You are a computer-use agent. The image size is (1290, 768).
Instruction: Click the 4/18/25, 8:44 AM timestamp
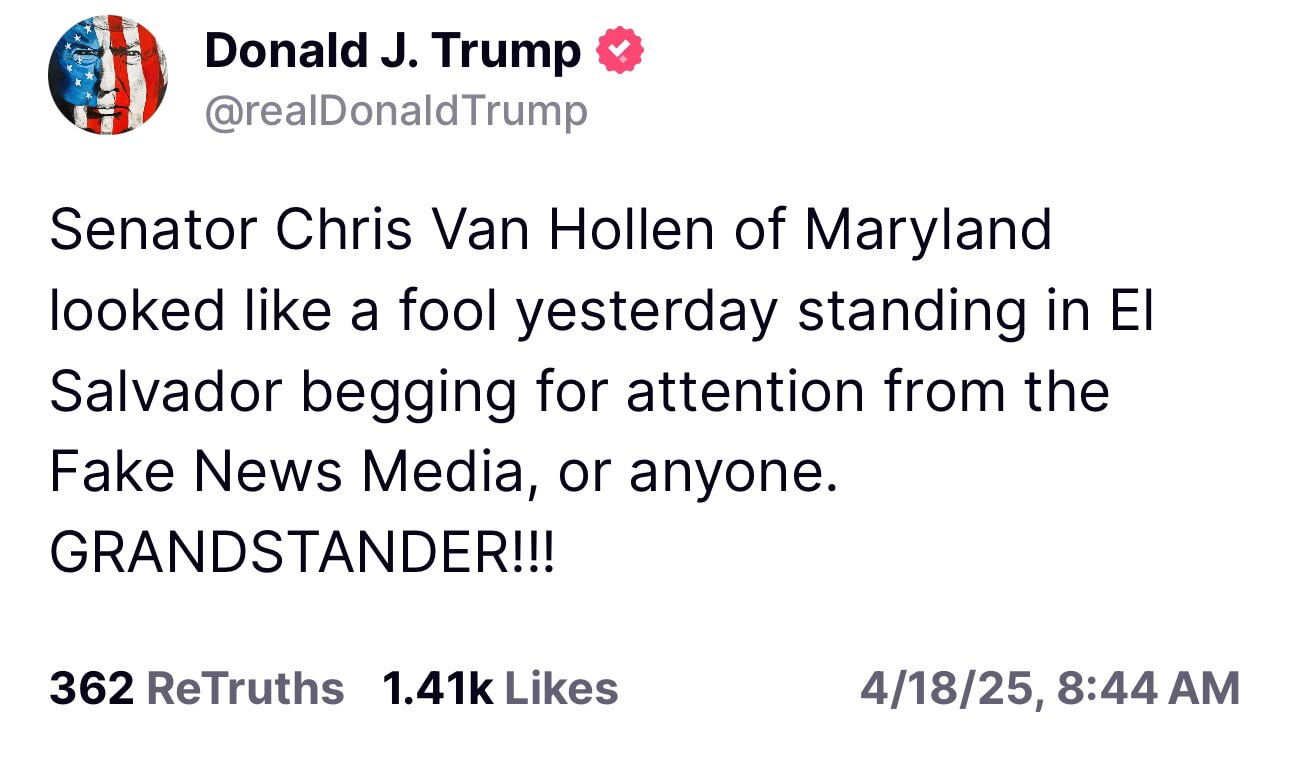1048,688
